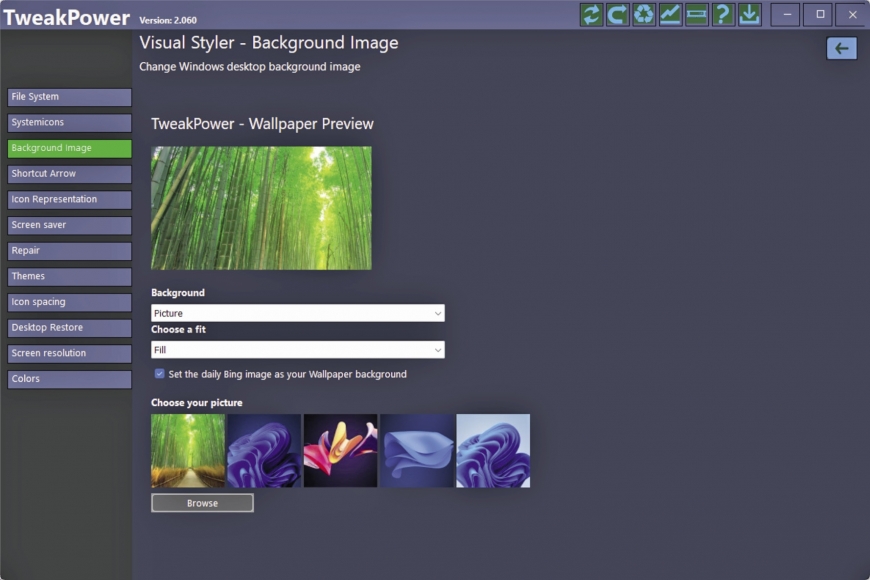Maximize the TweakPower window
The width and height of the screenshot is (870, 580).
[x=820, y=14]
